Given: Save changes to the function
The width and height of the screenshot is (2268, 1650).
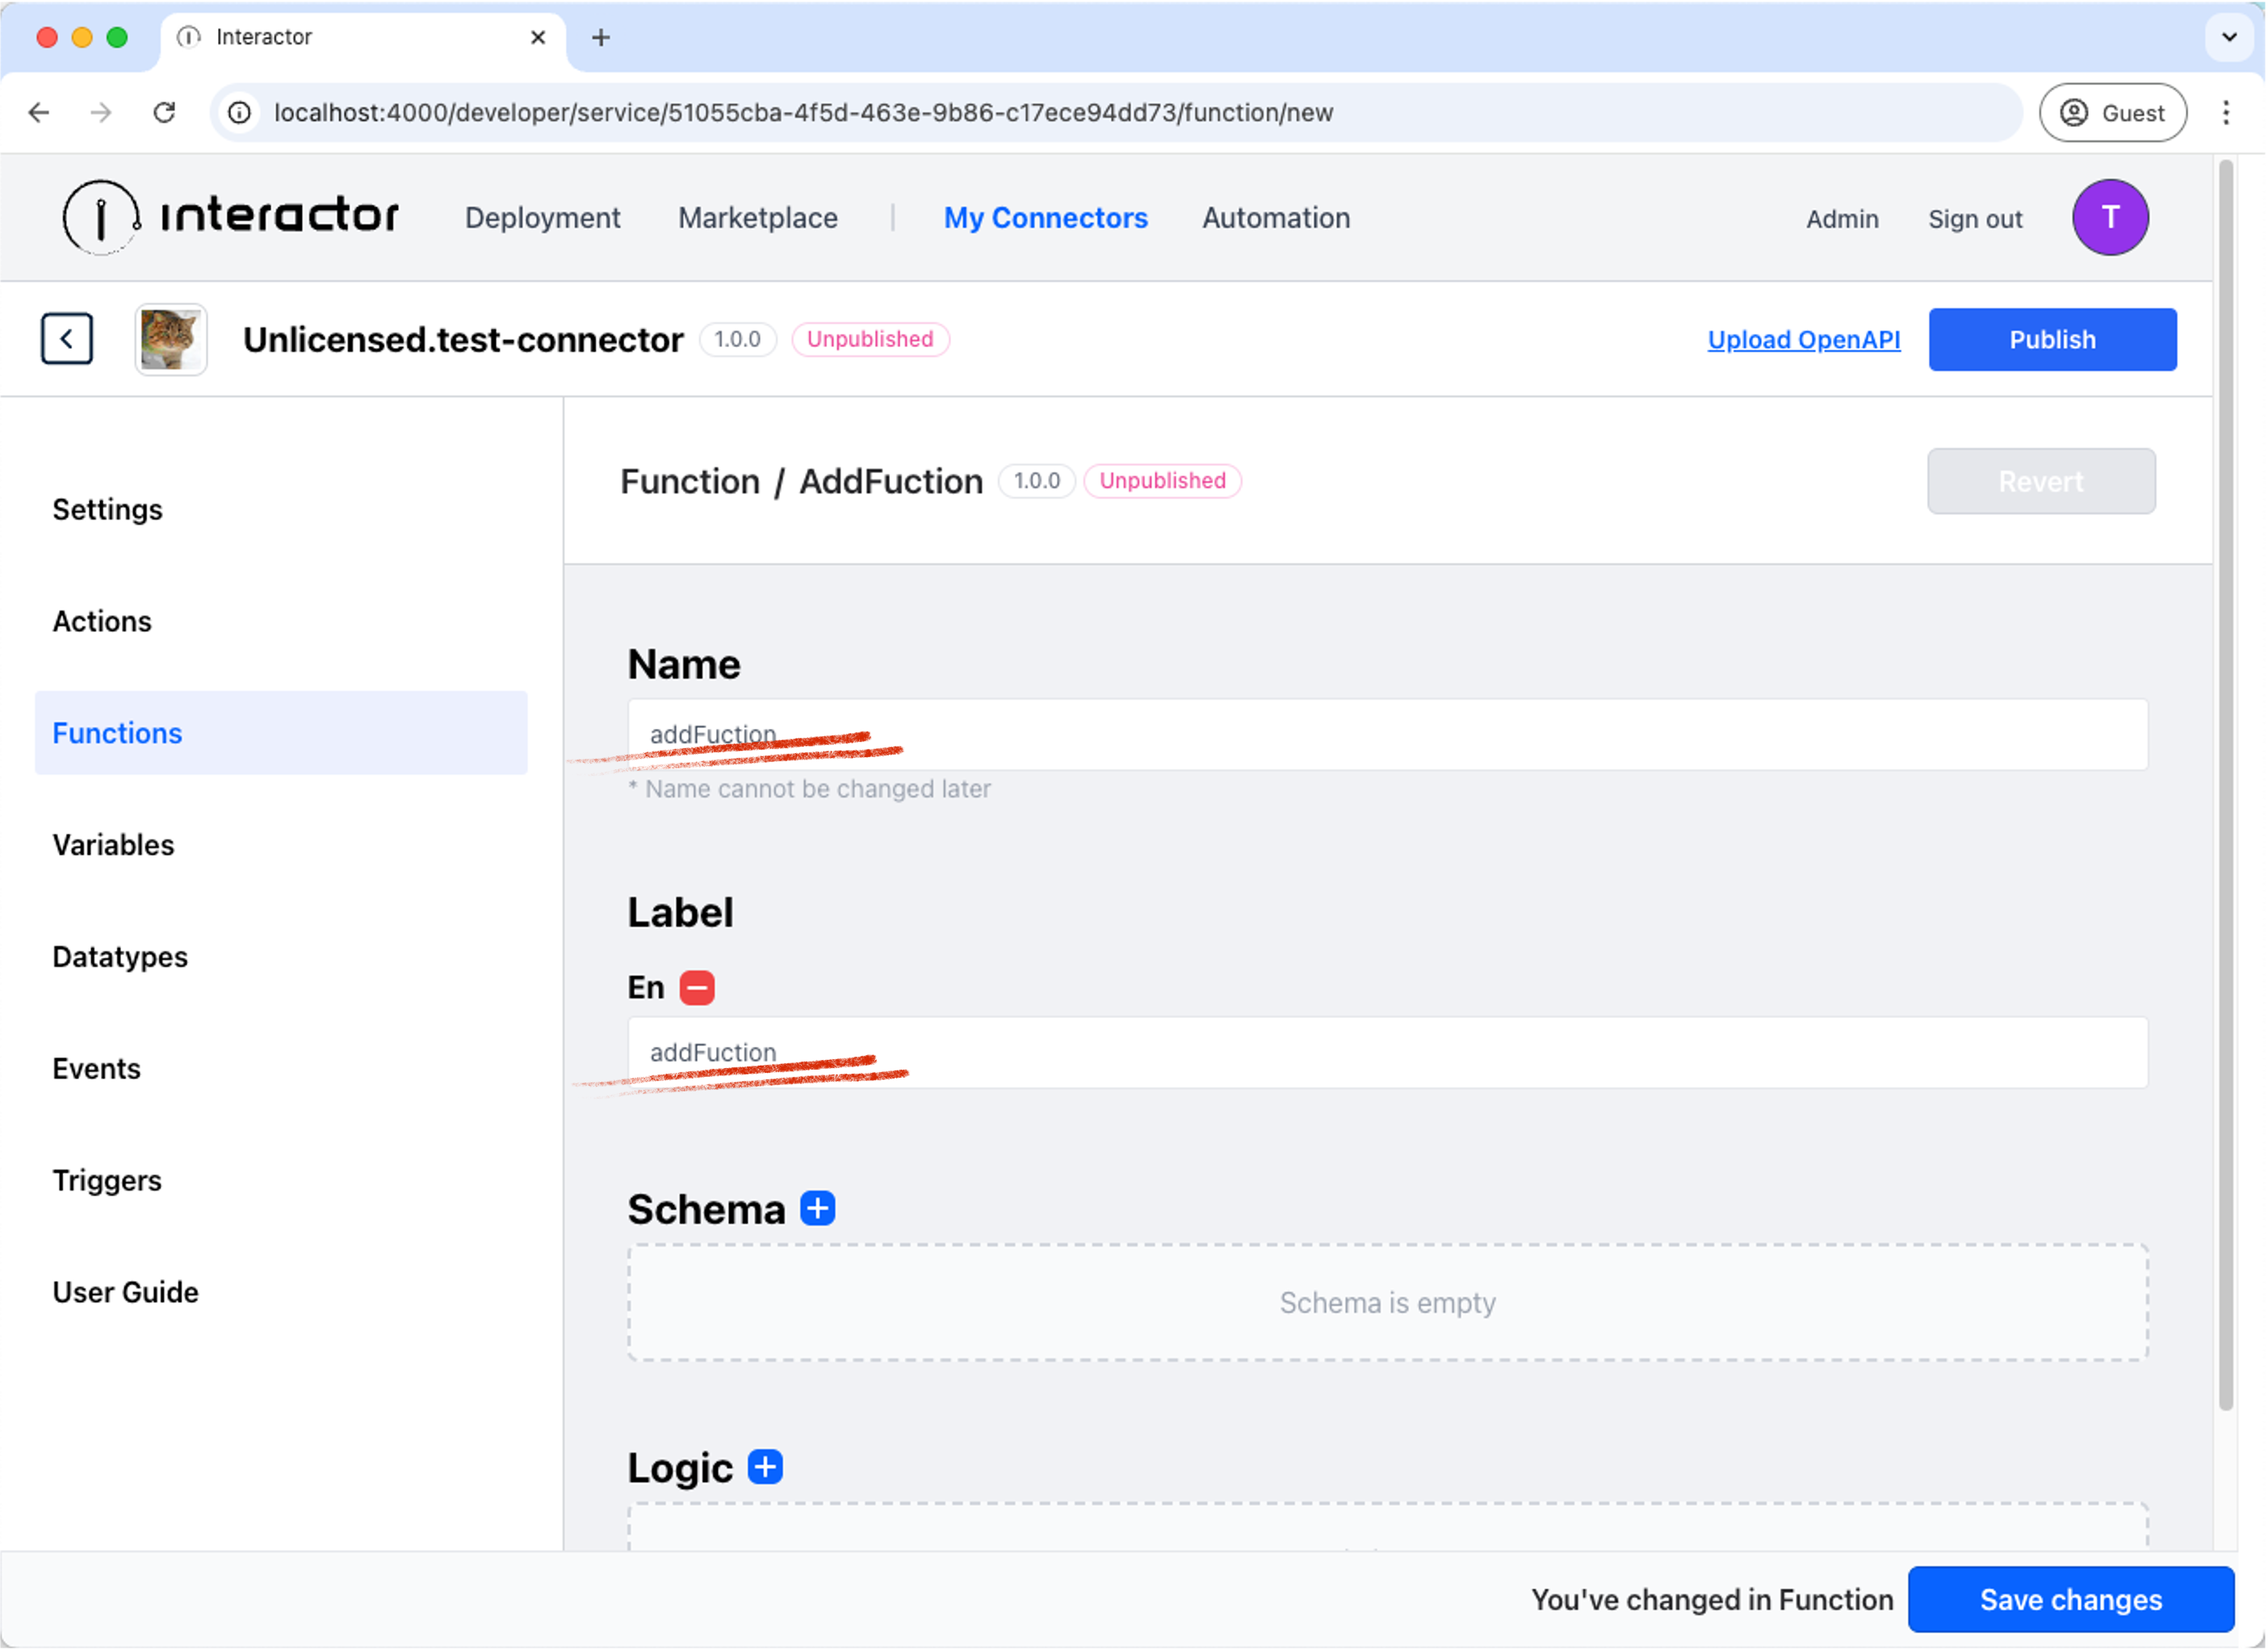Looking at the screenshot, I should (x=2072, y=1601).
